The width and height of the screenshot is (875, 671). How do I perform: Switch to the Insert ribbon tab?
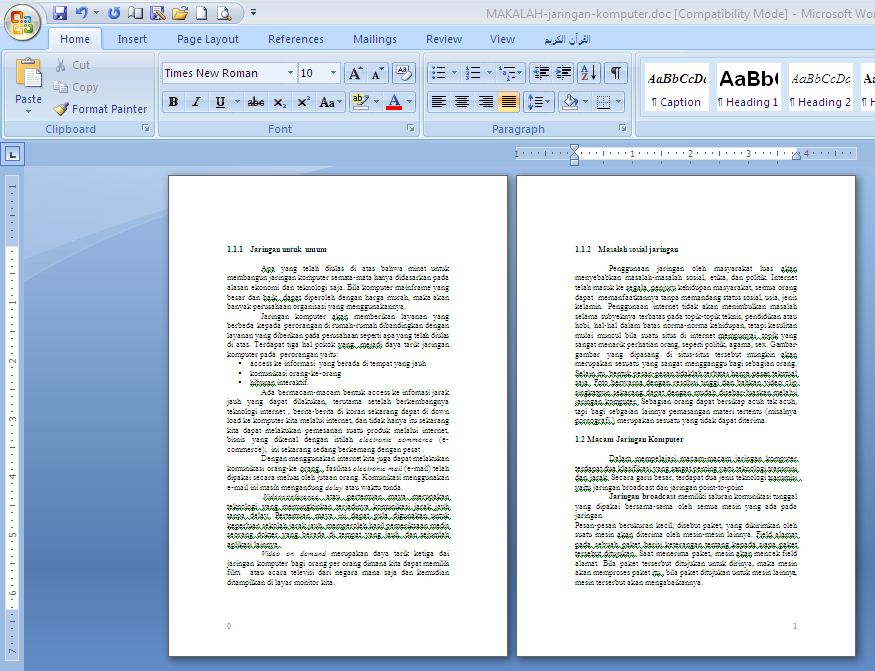coord(133,39)
